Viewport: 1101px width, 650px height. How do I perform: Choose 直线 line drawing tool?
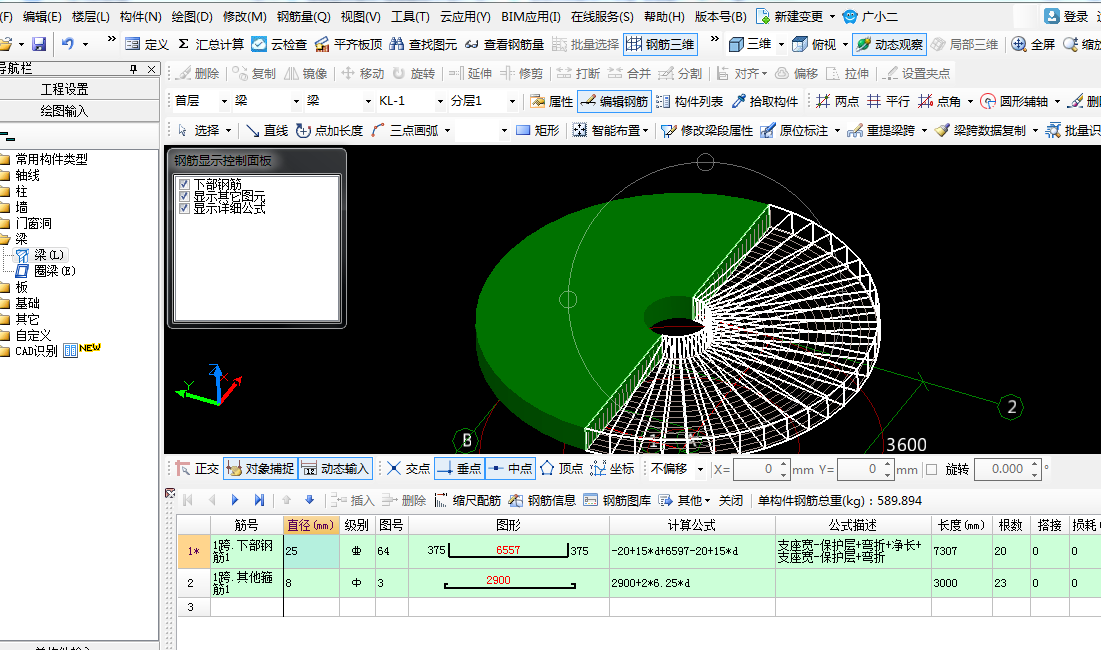267,131
